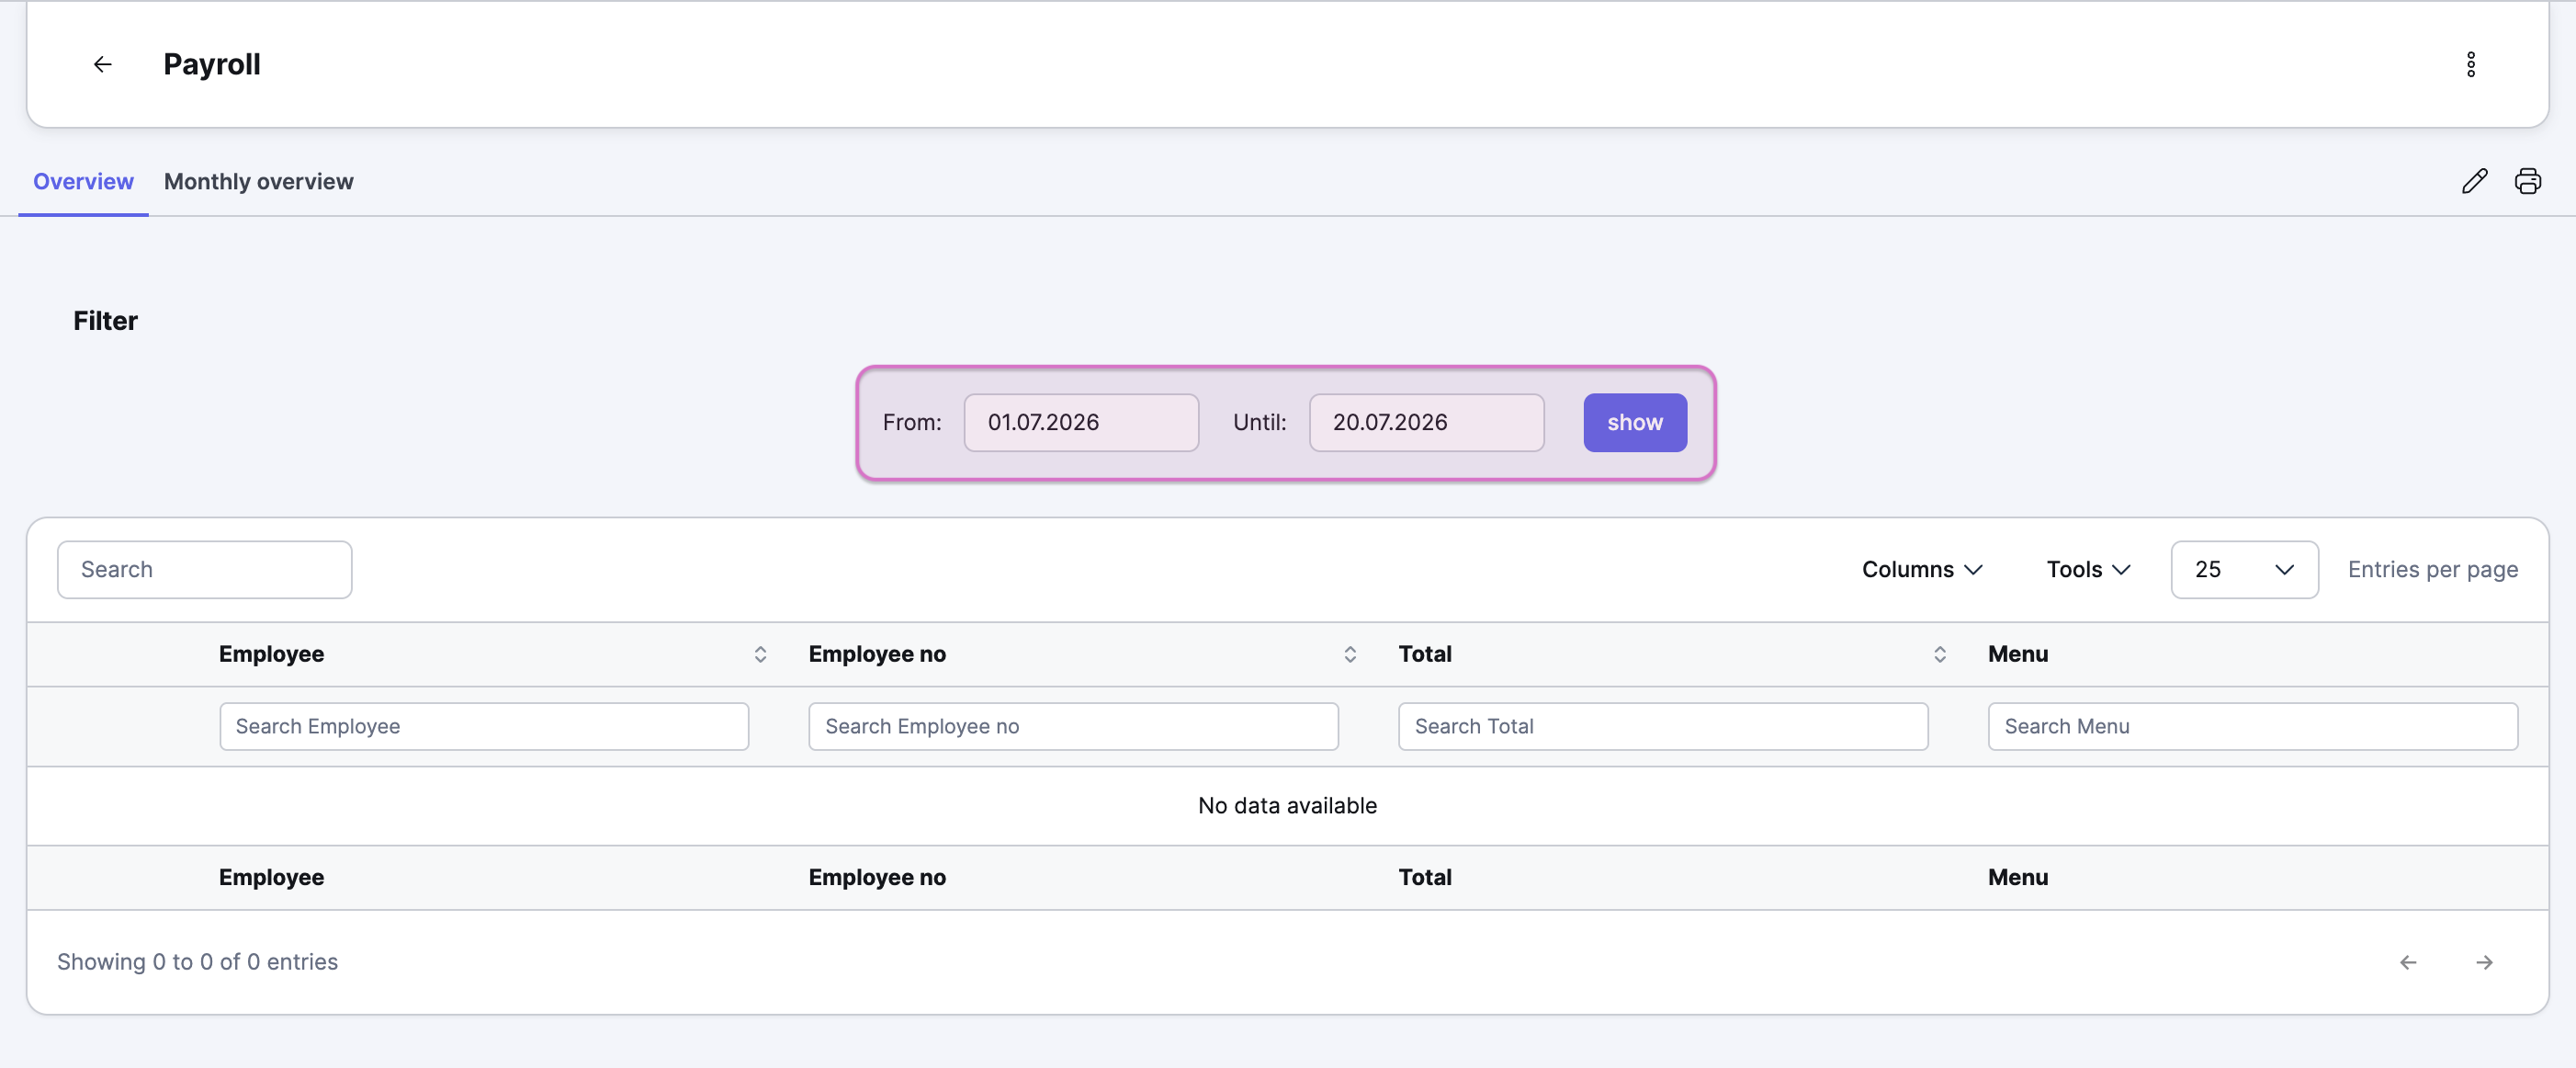Click the Total header in the table's top row
Screen dimensions: 2576x1068
pos(1424,654)
